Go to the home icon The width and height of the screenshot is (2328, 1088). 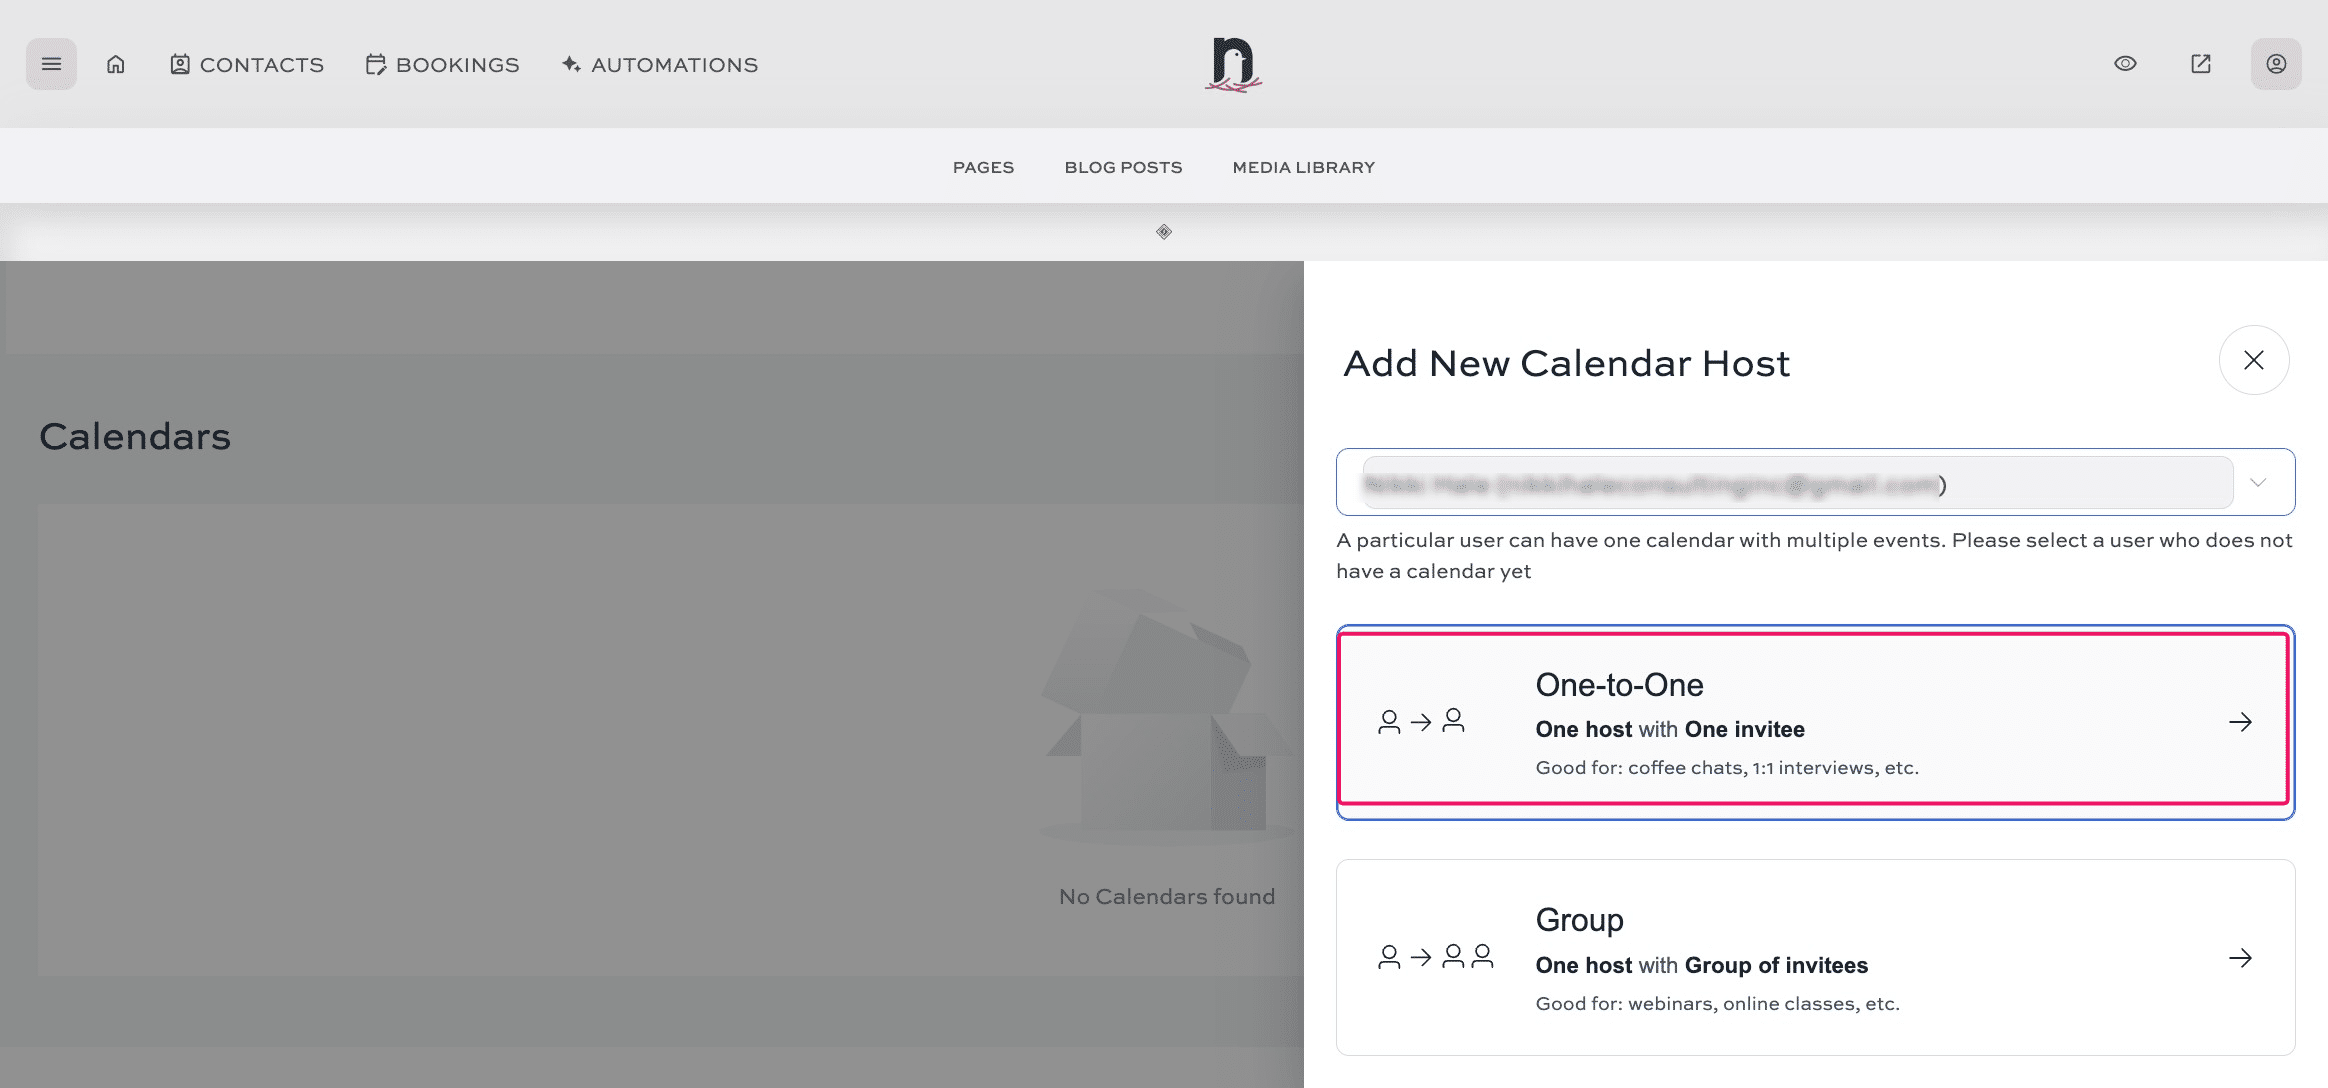click(x=116, y=64)
